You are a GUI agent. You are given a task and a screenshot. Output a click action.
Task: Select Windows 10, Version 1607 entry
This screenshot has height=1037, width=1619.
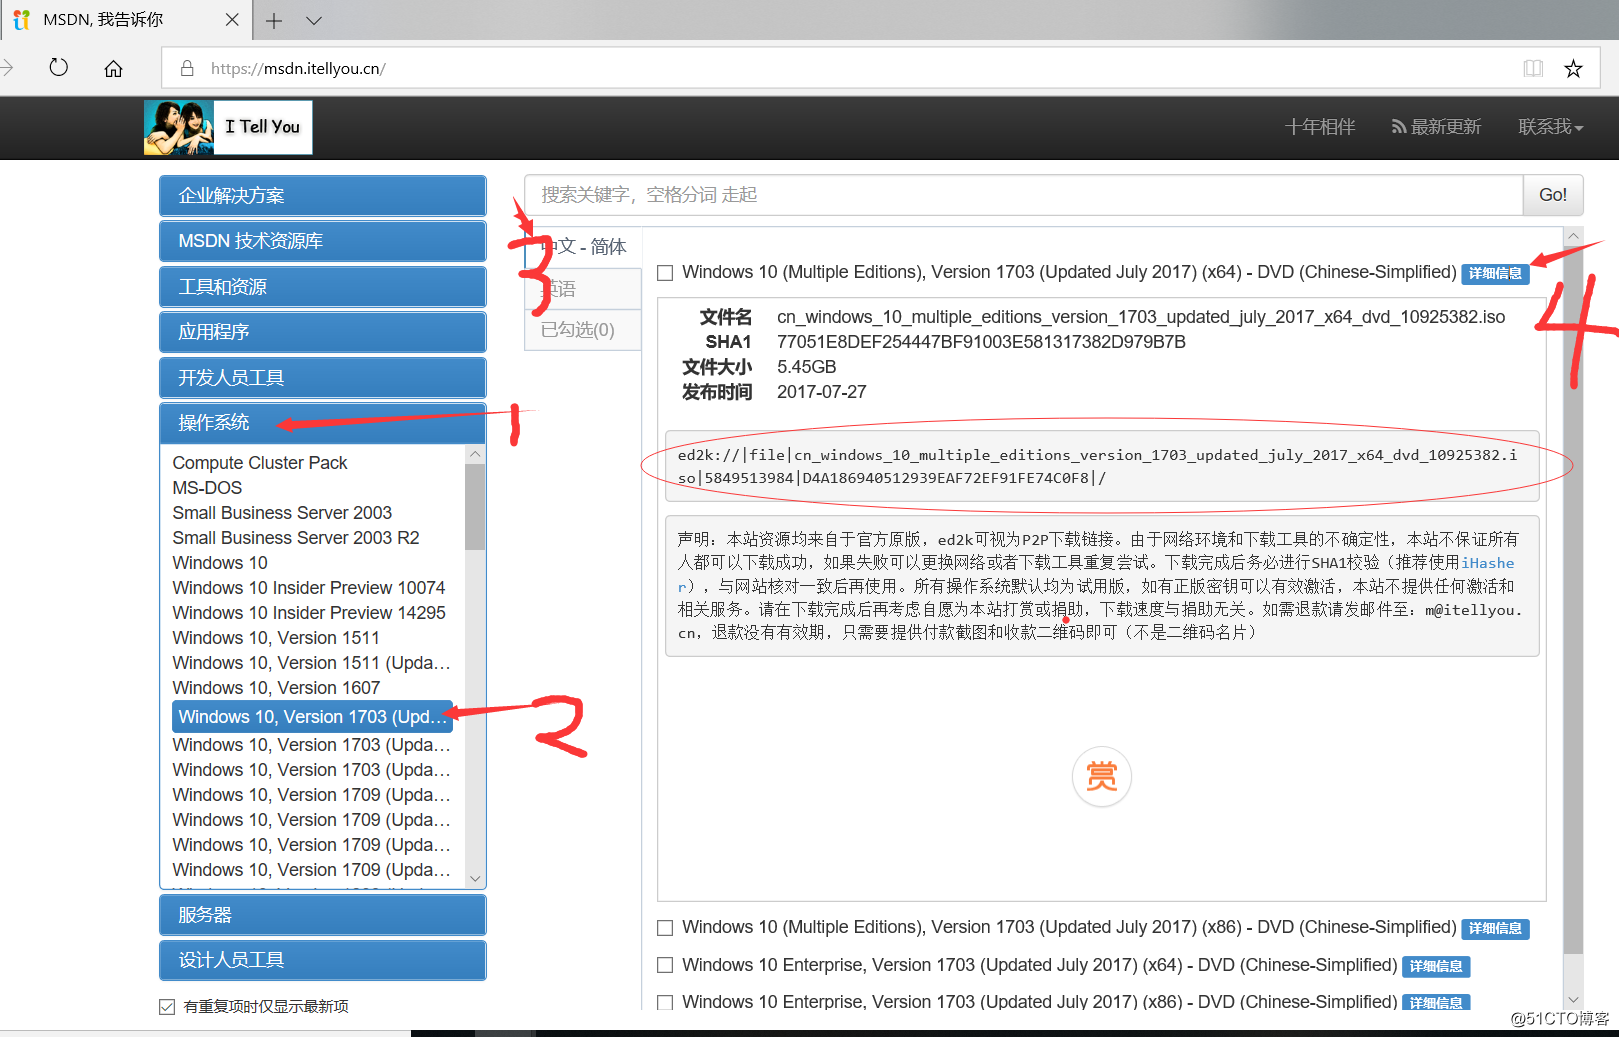[x=276, y=688]
